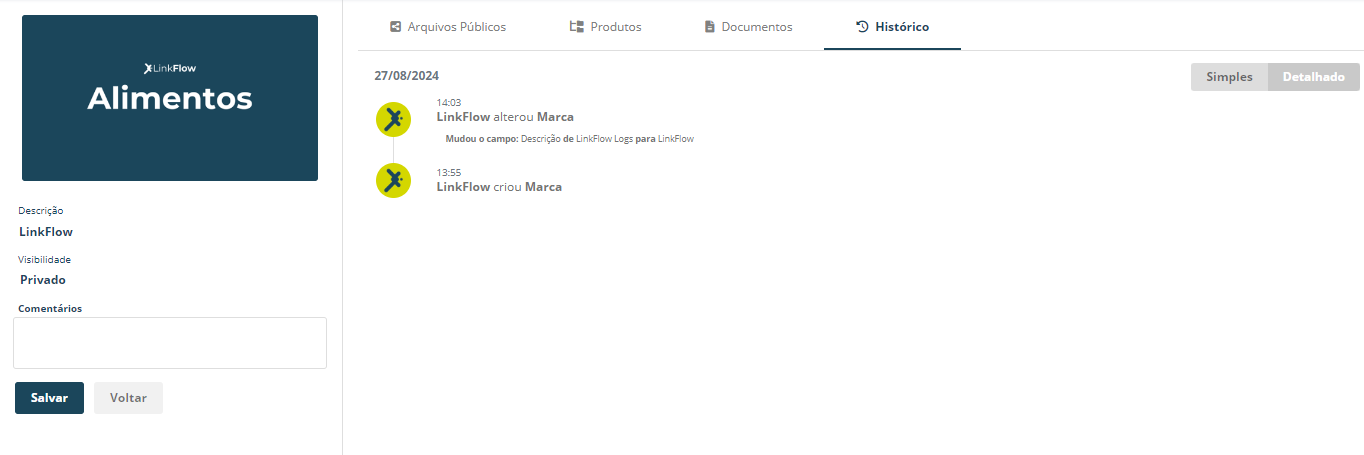Click the clock icon beside Histórico
This screenshot has height=455, width=1364.
tap(862, 27)
